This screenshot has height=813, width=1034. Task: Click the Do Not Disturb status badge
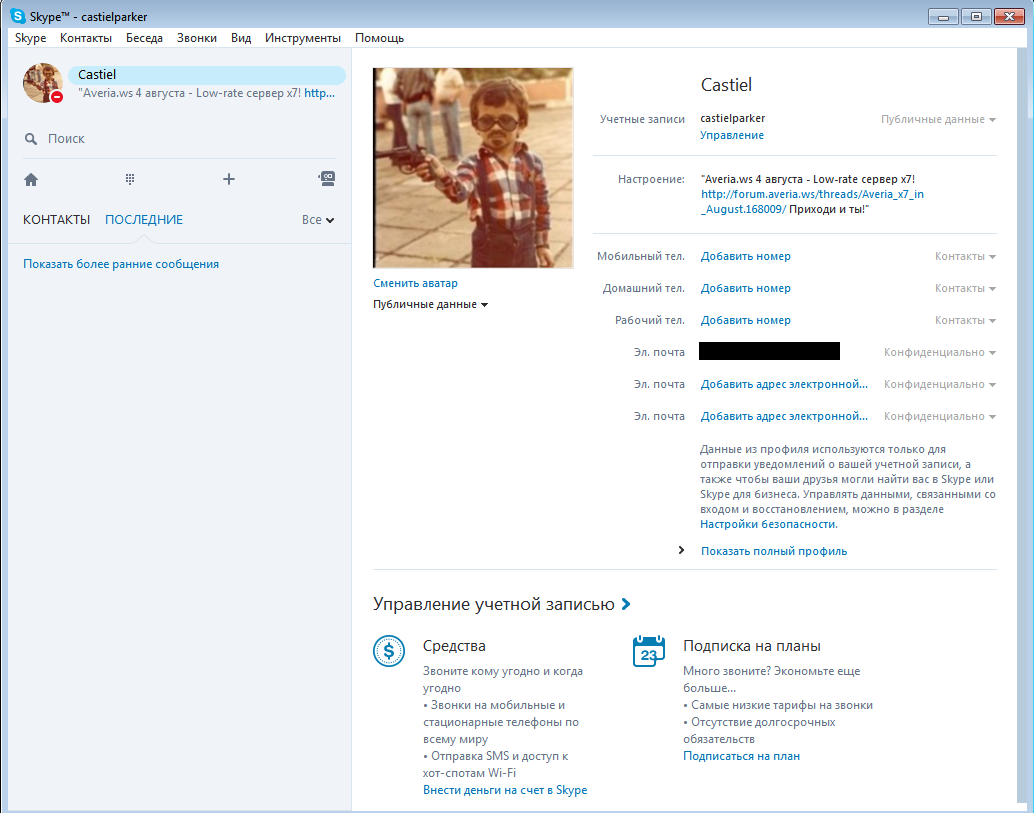pyautogui.click(x=57, y=97)
